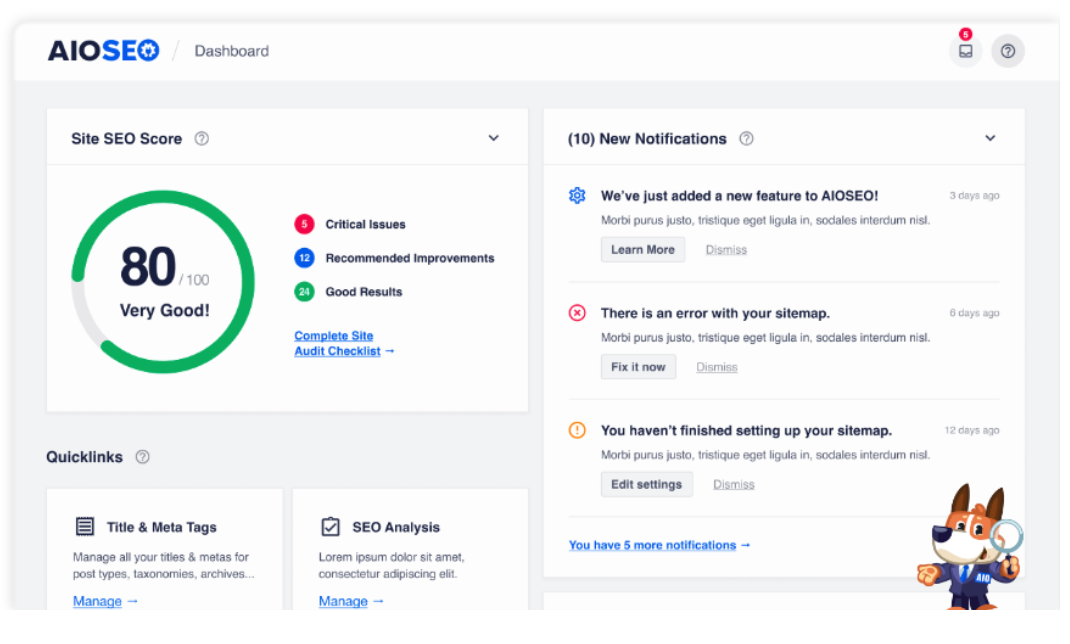This screenshot has height=644, width=1070.
Task: Click the '3 days ago' timestamp
Action: [x=974, y=196]
